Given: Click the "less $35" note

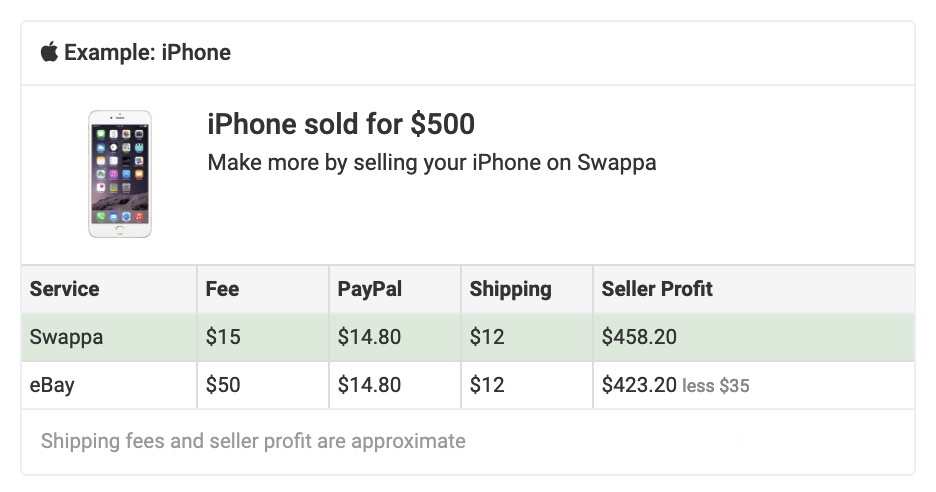Looking at the screenshot, I should 716,386.
